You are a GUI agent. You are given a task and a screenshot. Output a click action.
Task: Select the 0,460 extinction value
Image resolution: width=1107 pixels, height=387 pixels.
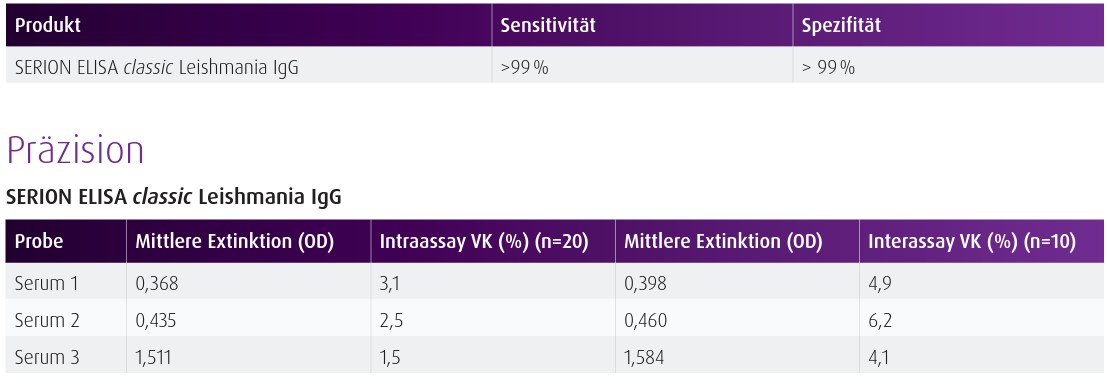click(645, 321)
